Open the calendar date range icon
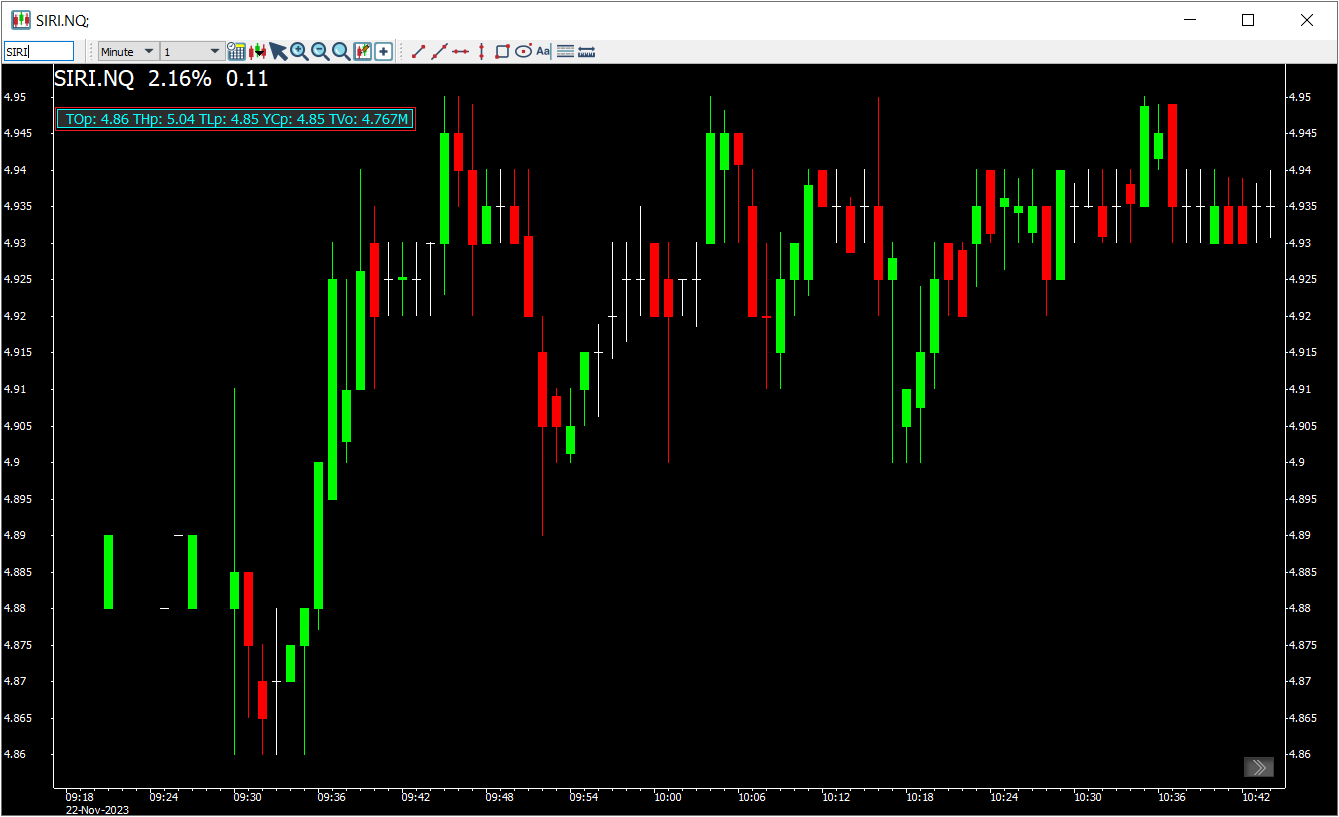The height and width of the screenshot is (817, 1339). [x=237, y=51]
